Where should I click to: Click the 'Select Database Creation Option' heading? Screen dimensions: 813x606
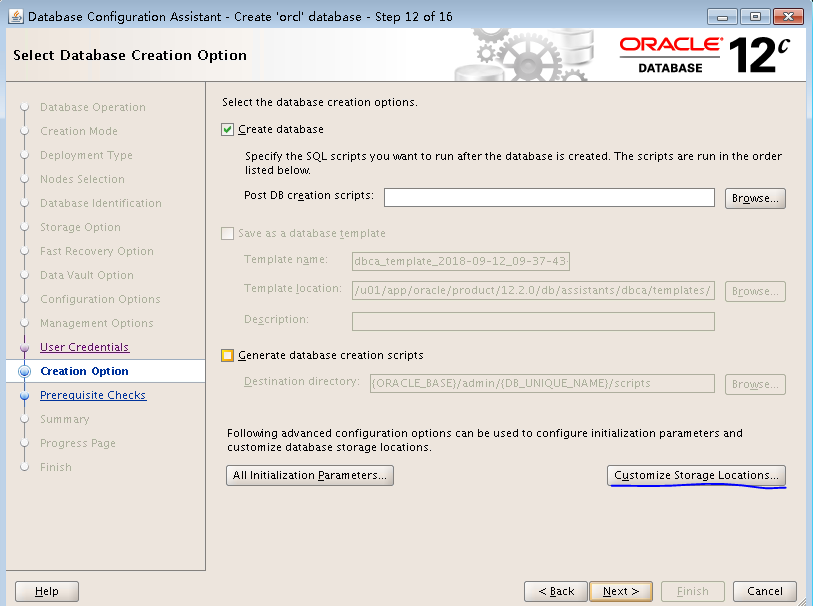(x=130, y=55)
